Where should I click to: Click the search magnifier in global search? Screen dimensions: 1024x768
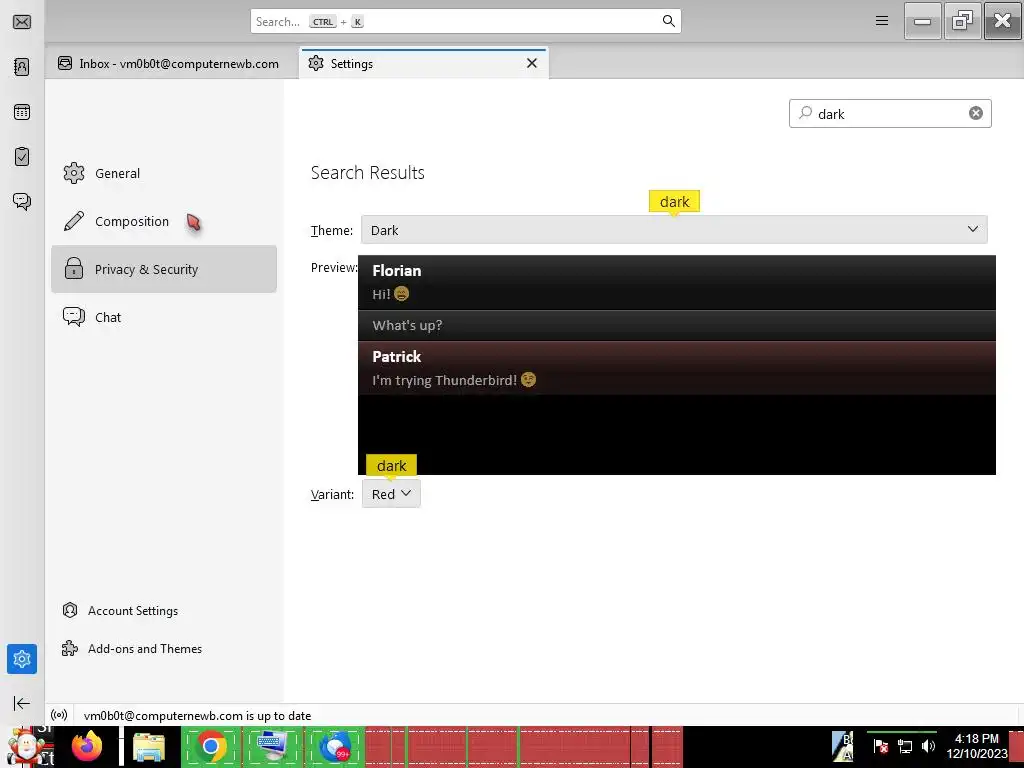tap(669, 21)
